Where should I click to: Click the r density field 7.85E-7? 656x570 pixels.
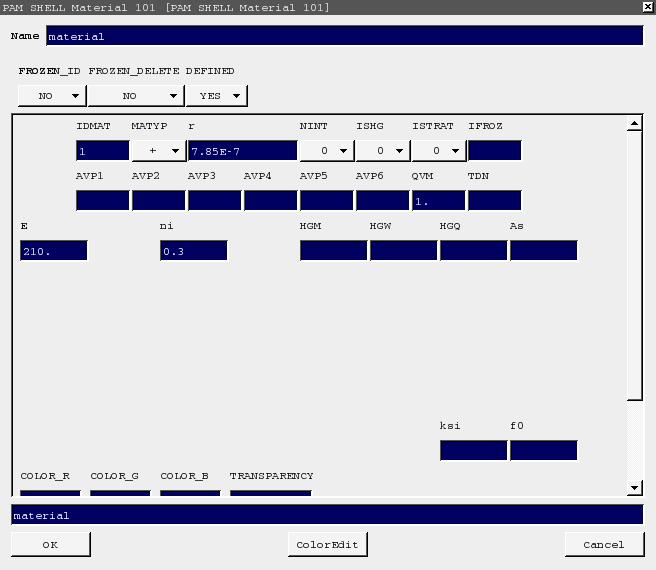[x=243, y=151]
